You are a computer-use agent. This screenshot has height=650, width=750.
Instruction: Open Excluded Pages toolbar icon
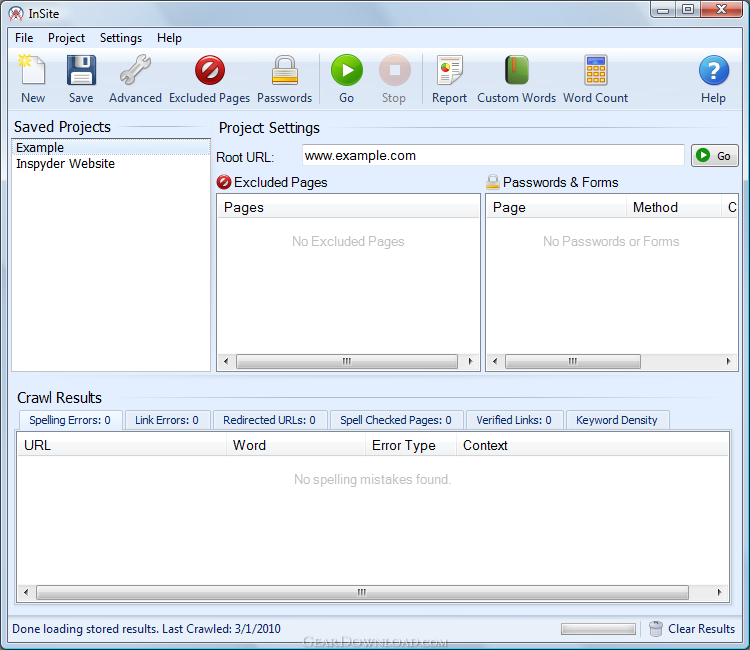[x=209, y=72]
